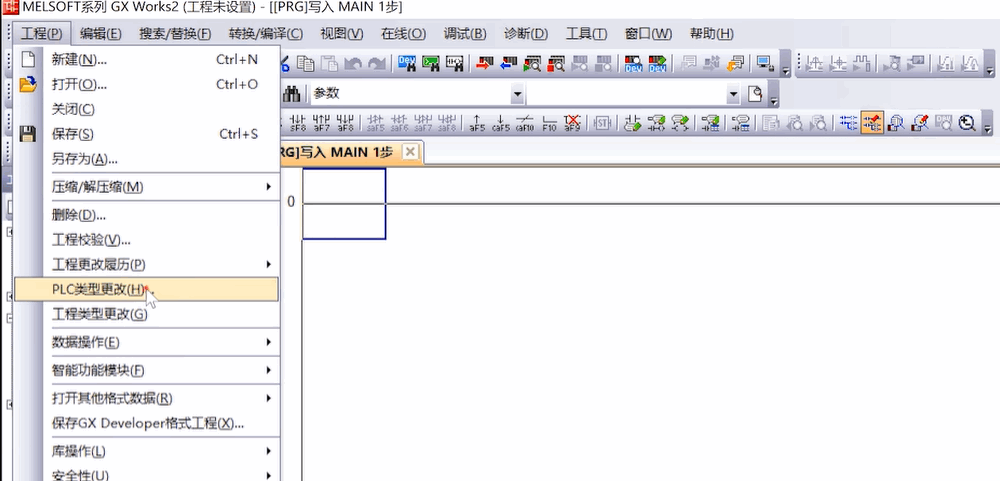Image resolution: width=1000 pixels, height=481 pixels.
Task: Click the caF5 down-arrow icon
Action: coord(501,122)
